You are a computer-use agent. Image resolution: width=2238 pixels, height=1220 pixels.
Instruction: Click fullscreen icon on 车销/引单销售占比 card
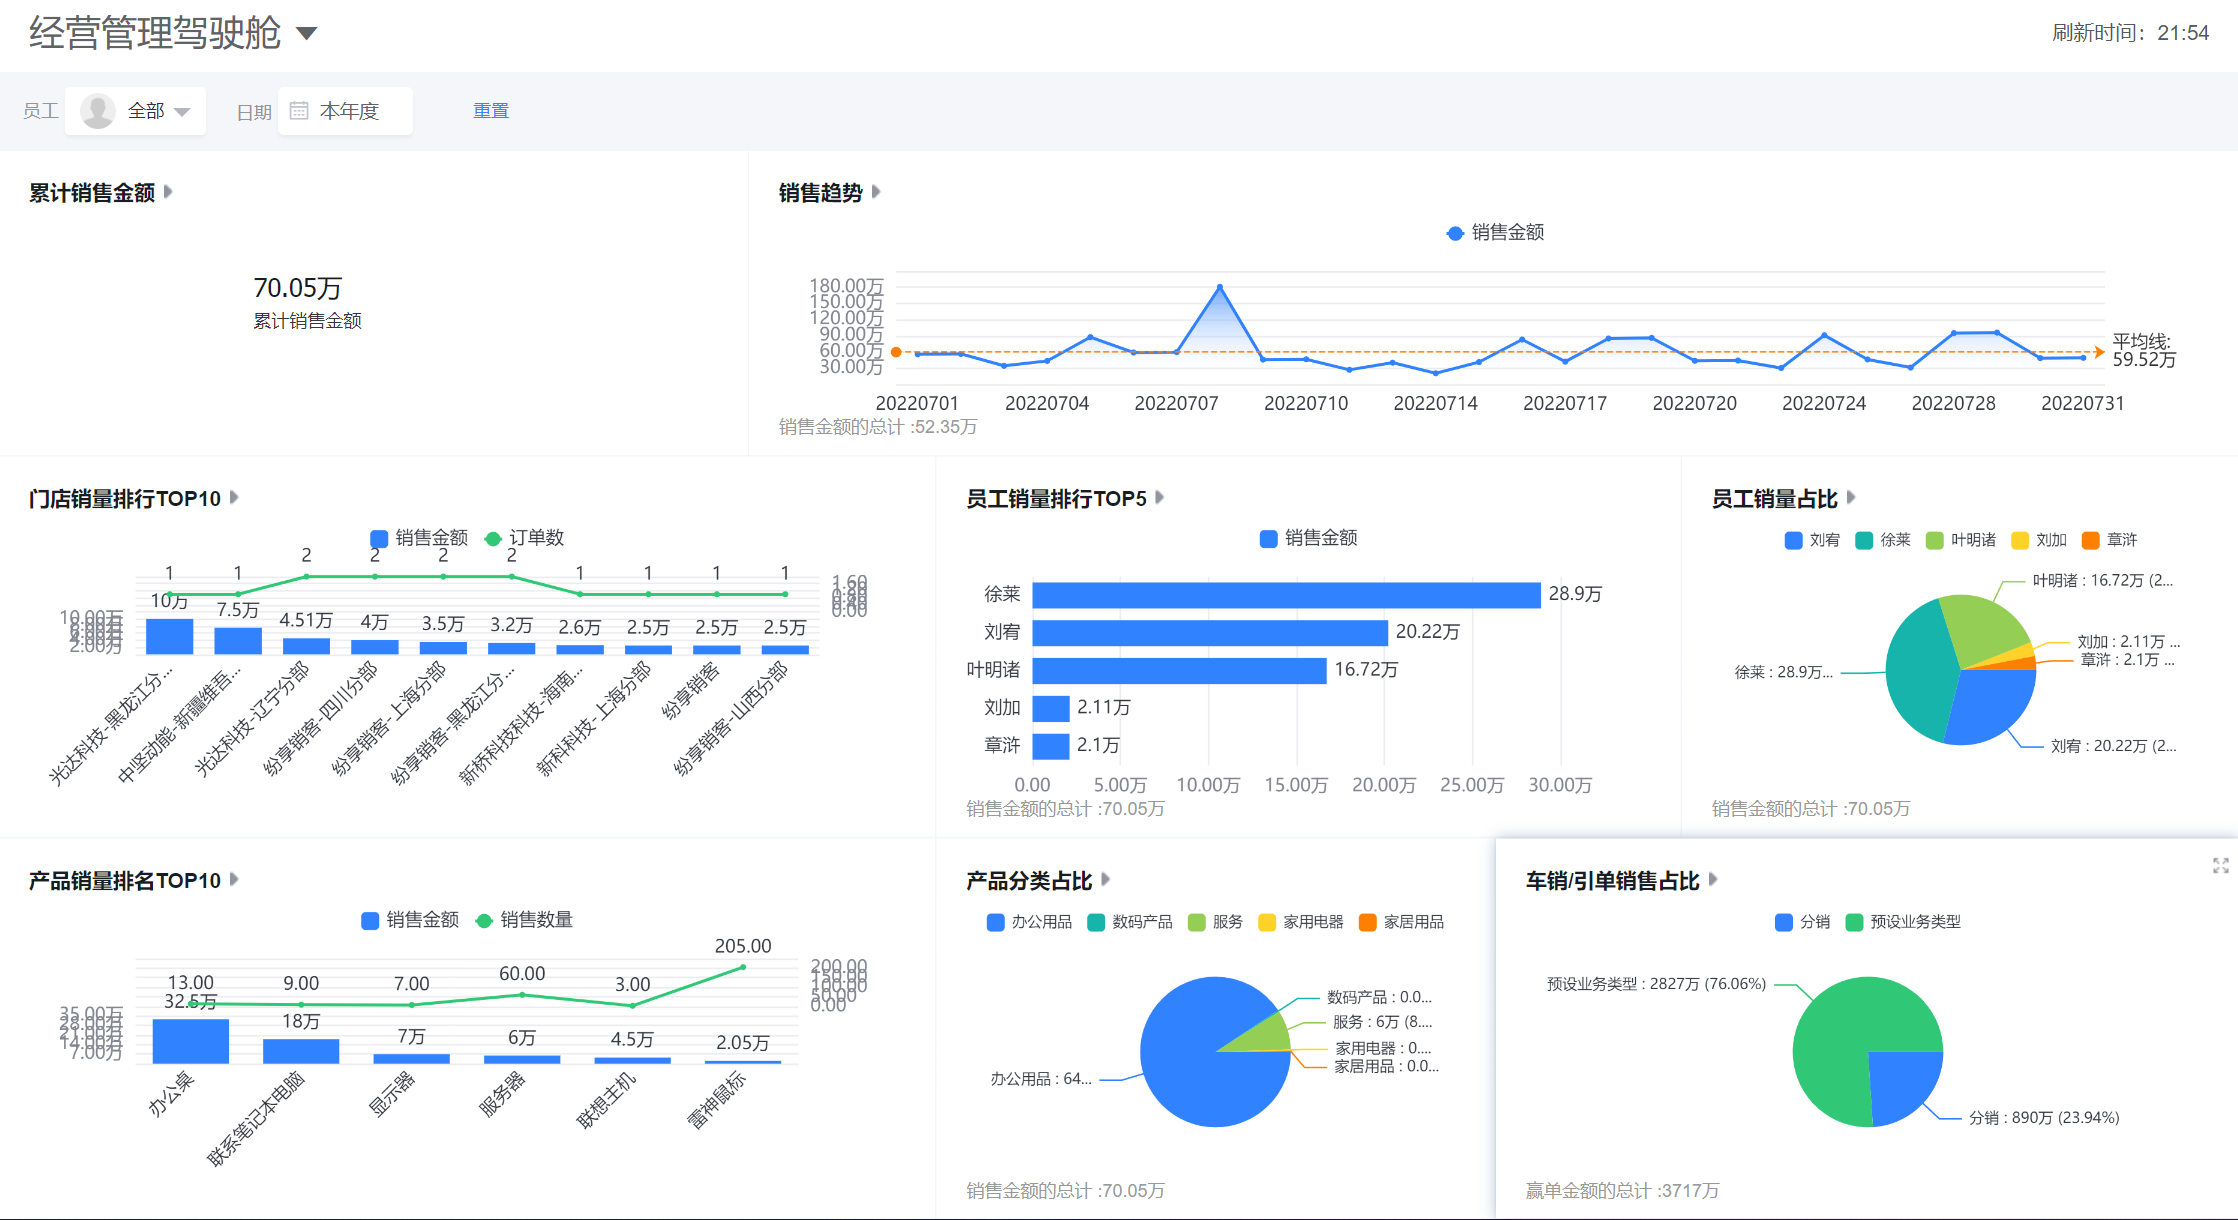2220,865
